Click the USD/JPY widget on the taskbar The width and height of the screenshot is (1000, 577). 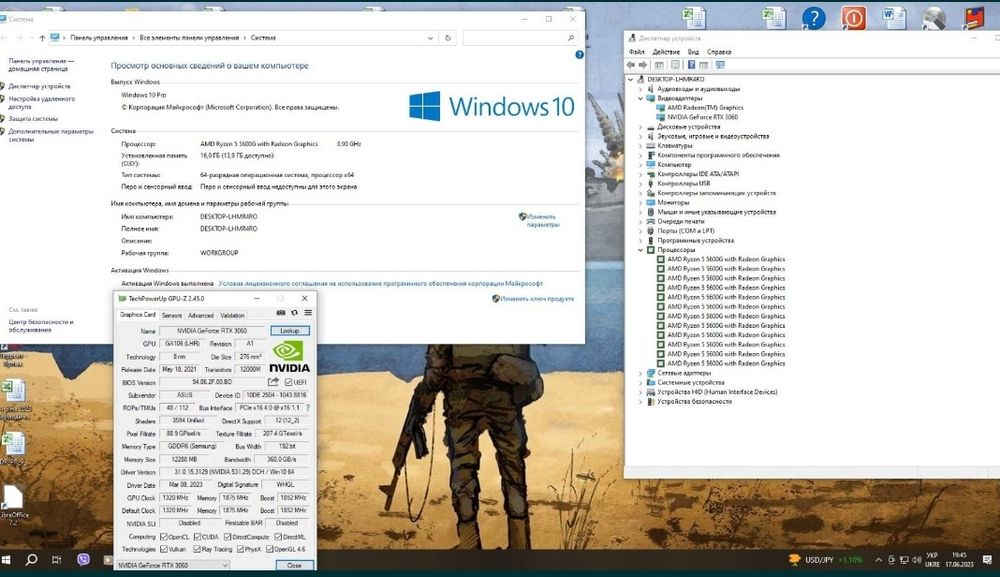[x=827, y=560]
